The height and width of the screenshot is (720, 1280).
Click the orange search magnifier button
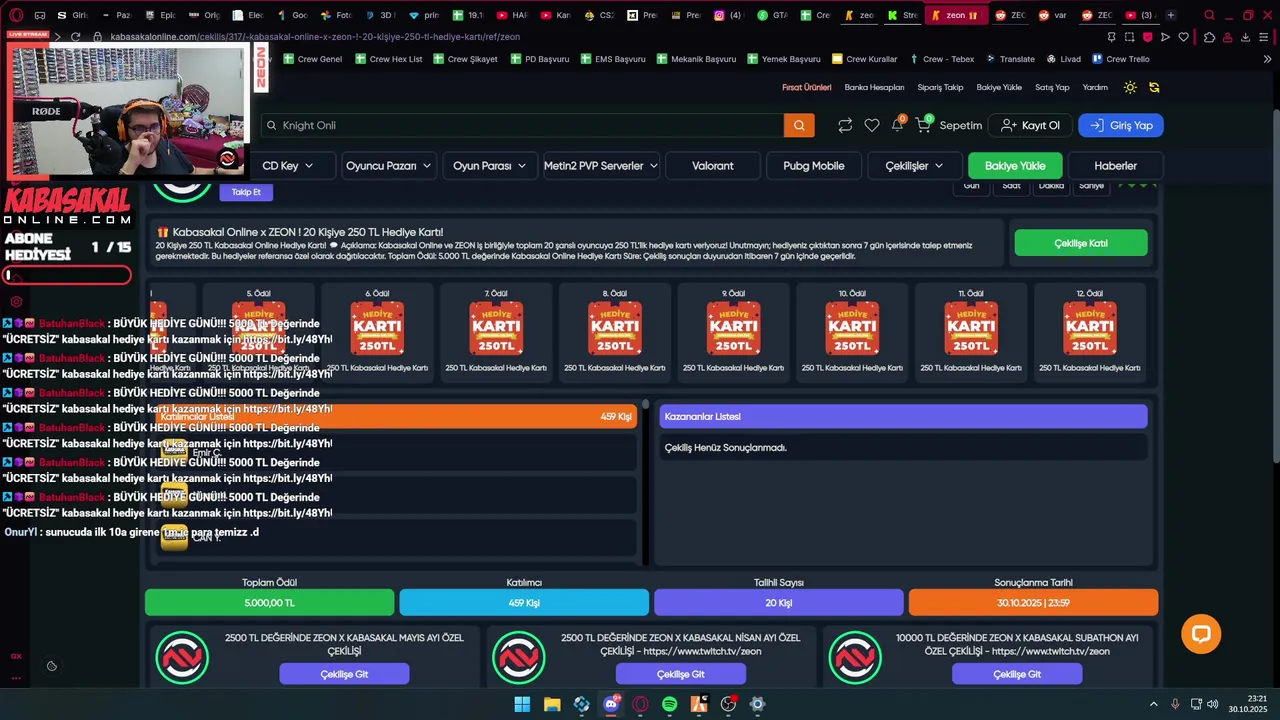tap(799, 125)
